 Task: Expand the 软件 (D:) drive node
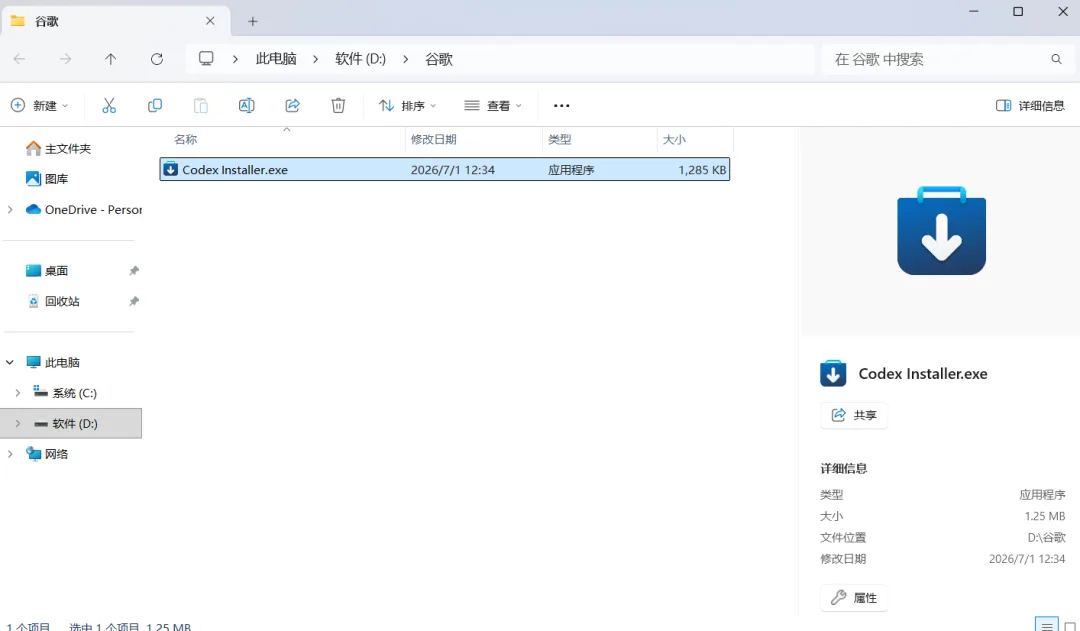[18, 423]
